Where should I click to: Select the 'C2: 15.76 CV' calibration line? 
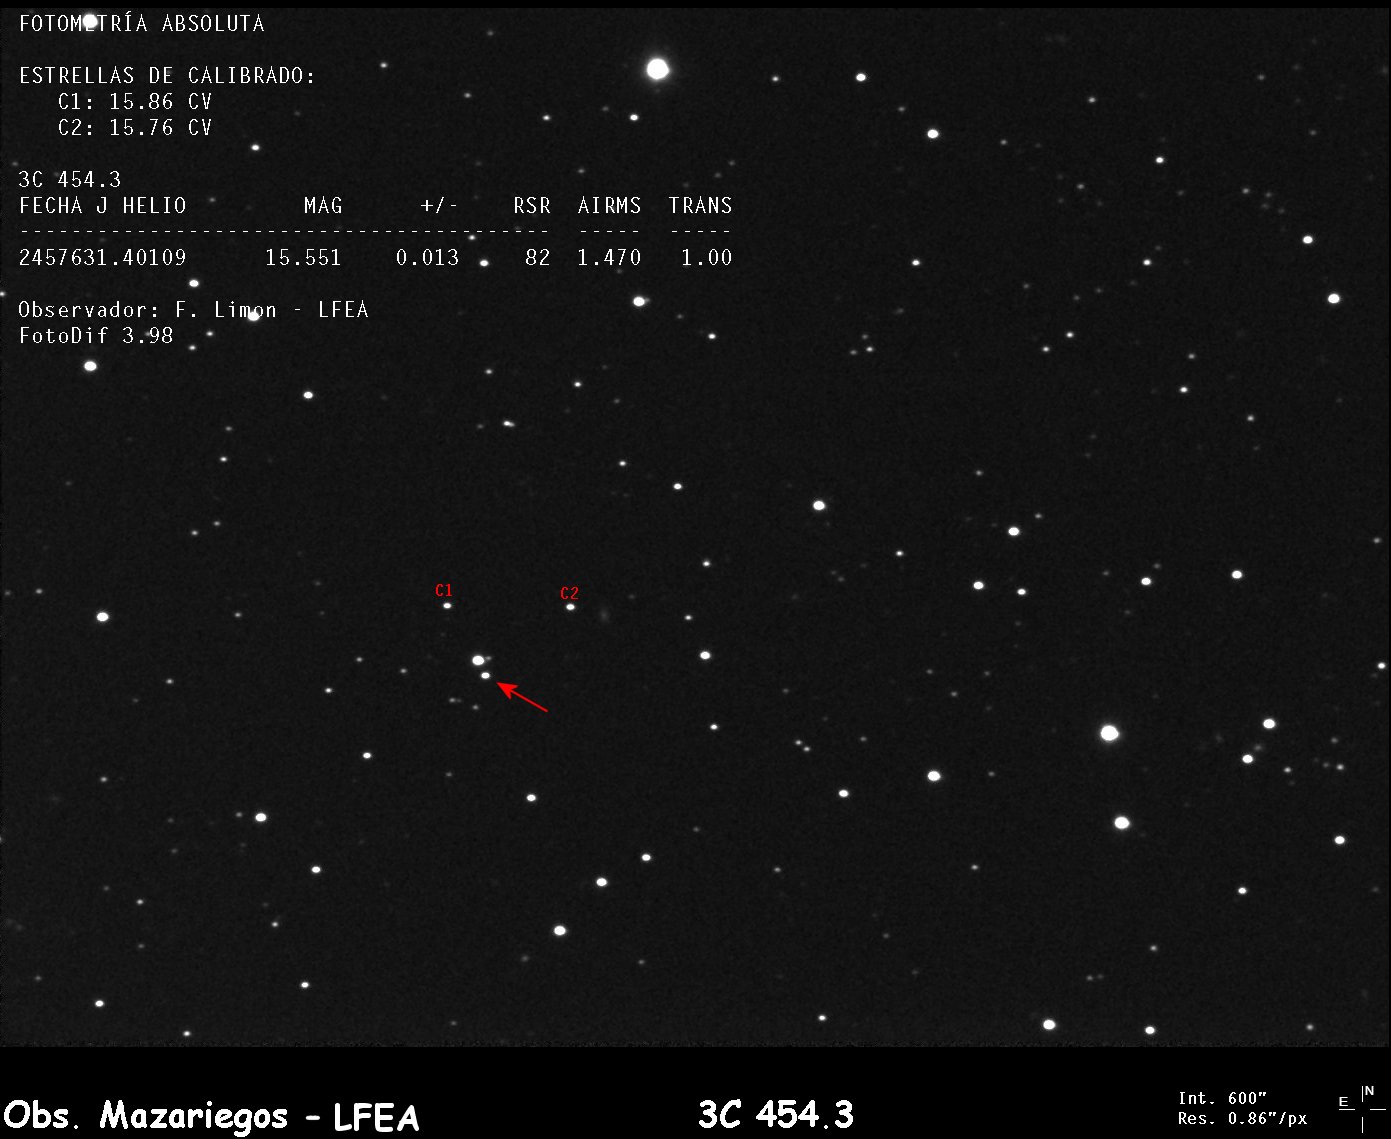point(135,128)
